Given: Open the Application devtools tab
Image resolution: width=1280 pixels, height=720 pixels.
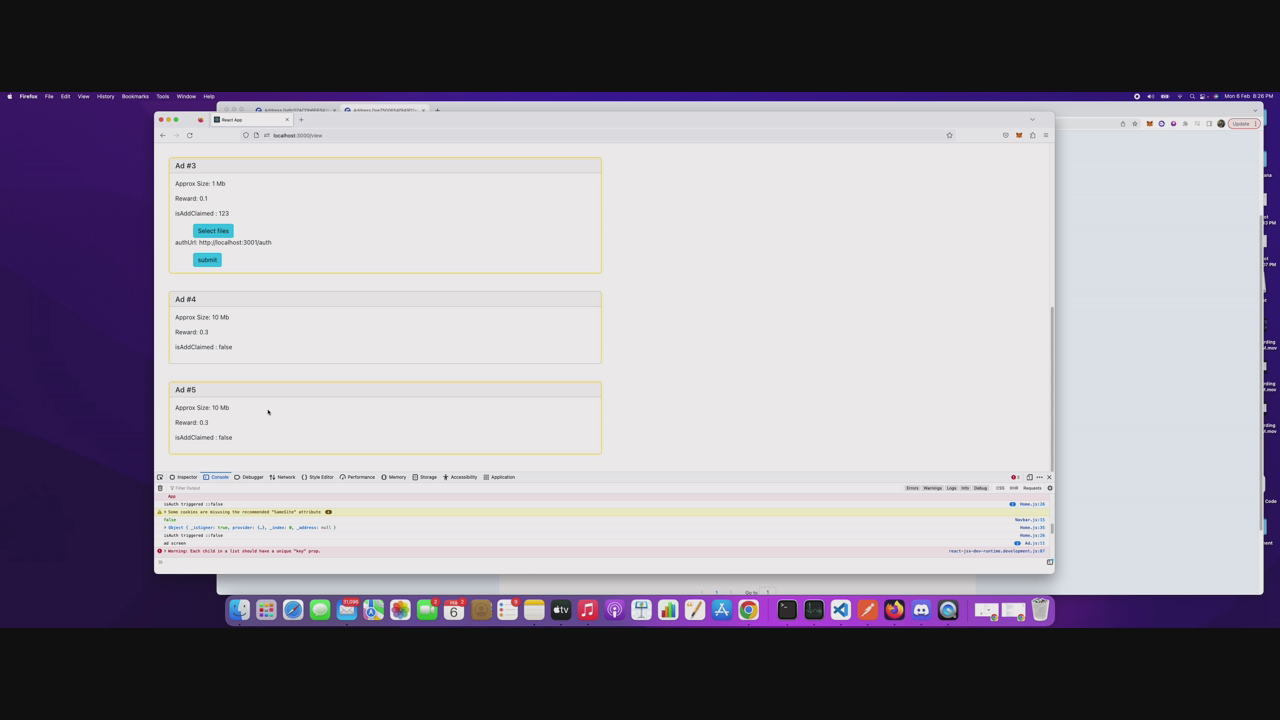Looking at the screenshot, I should 499,477.
